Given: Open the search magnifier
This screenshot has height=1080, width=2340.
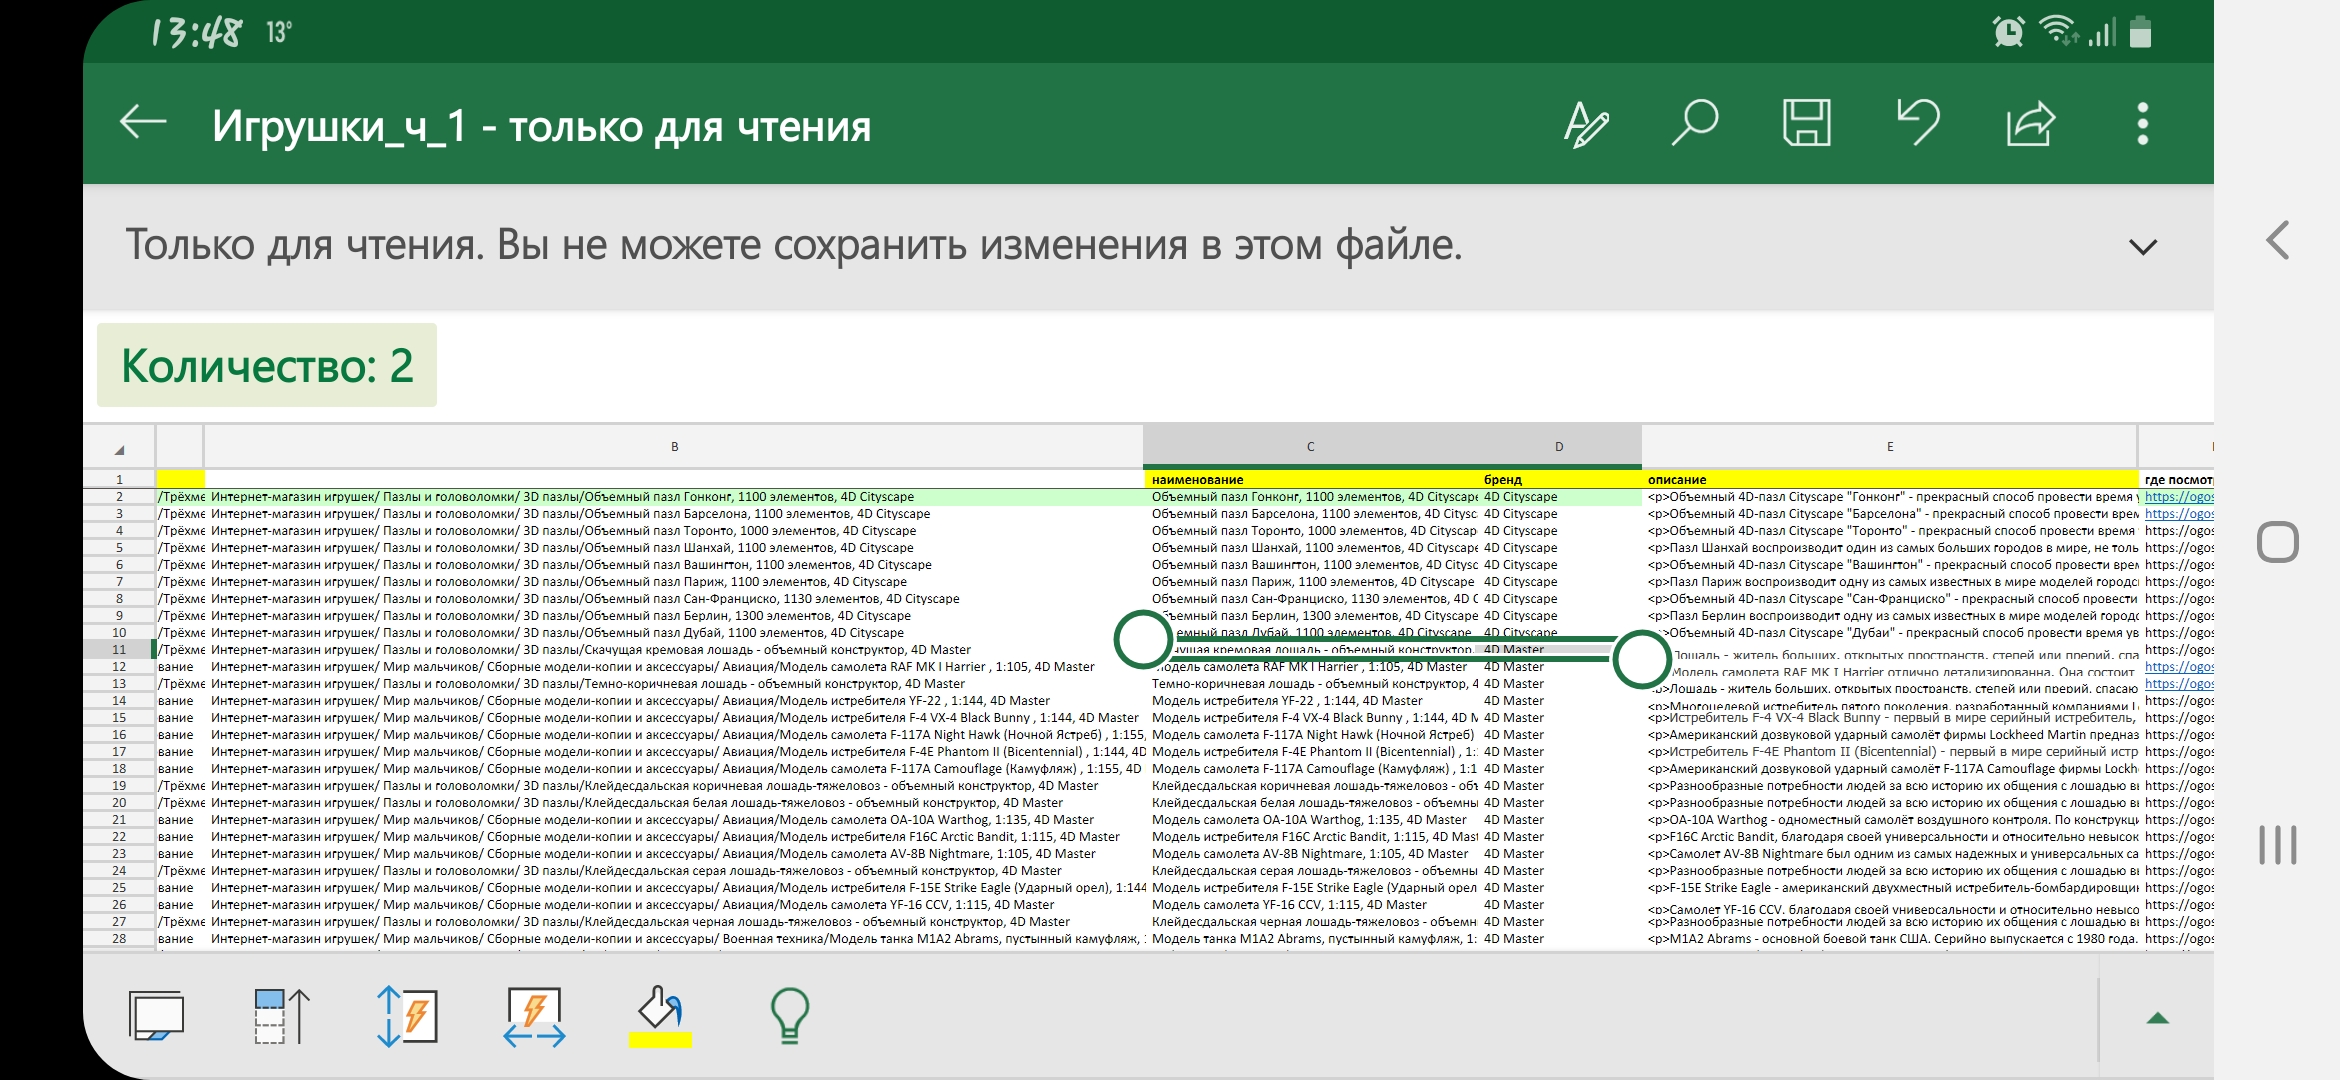Looking at the screenshot, I should tap(1695, 123).
